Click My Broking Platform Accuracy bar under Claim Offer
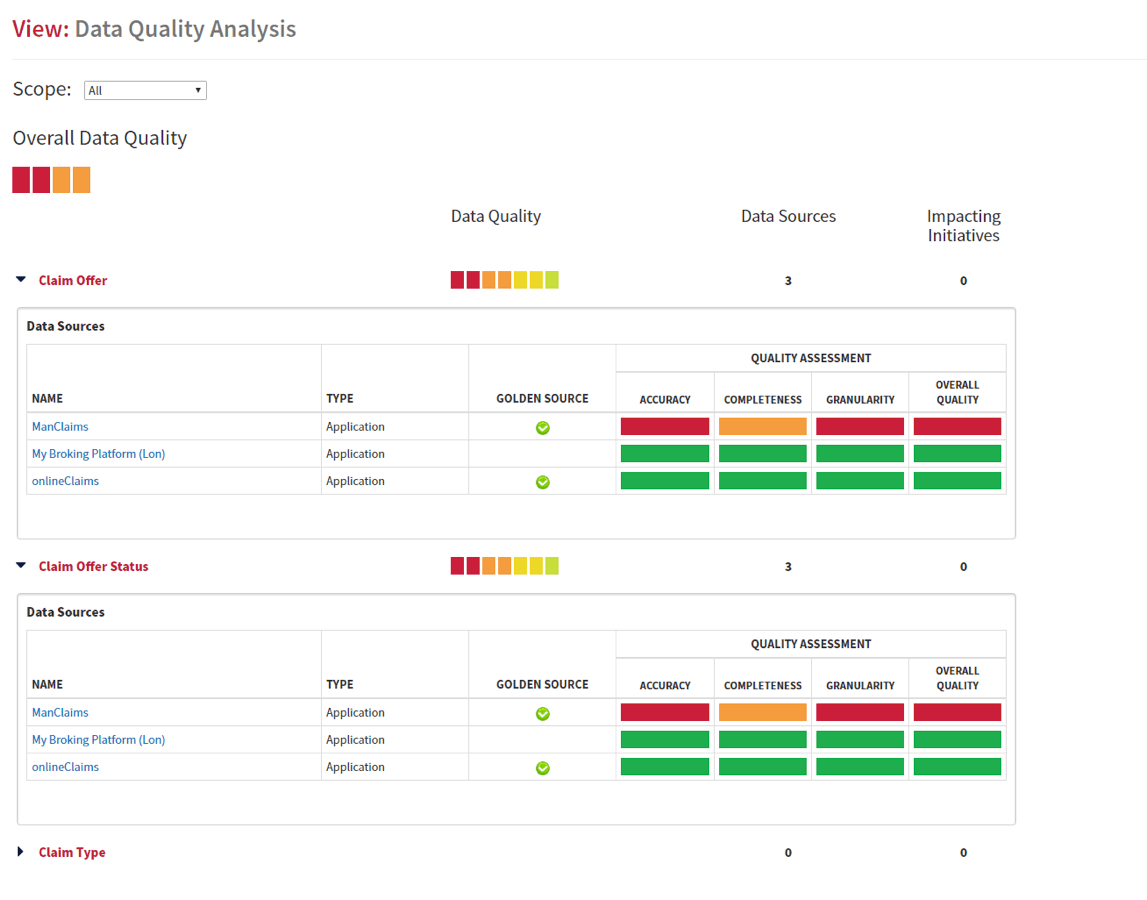 (665, 454)
